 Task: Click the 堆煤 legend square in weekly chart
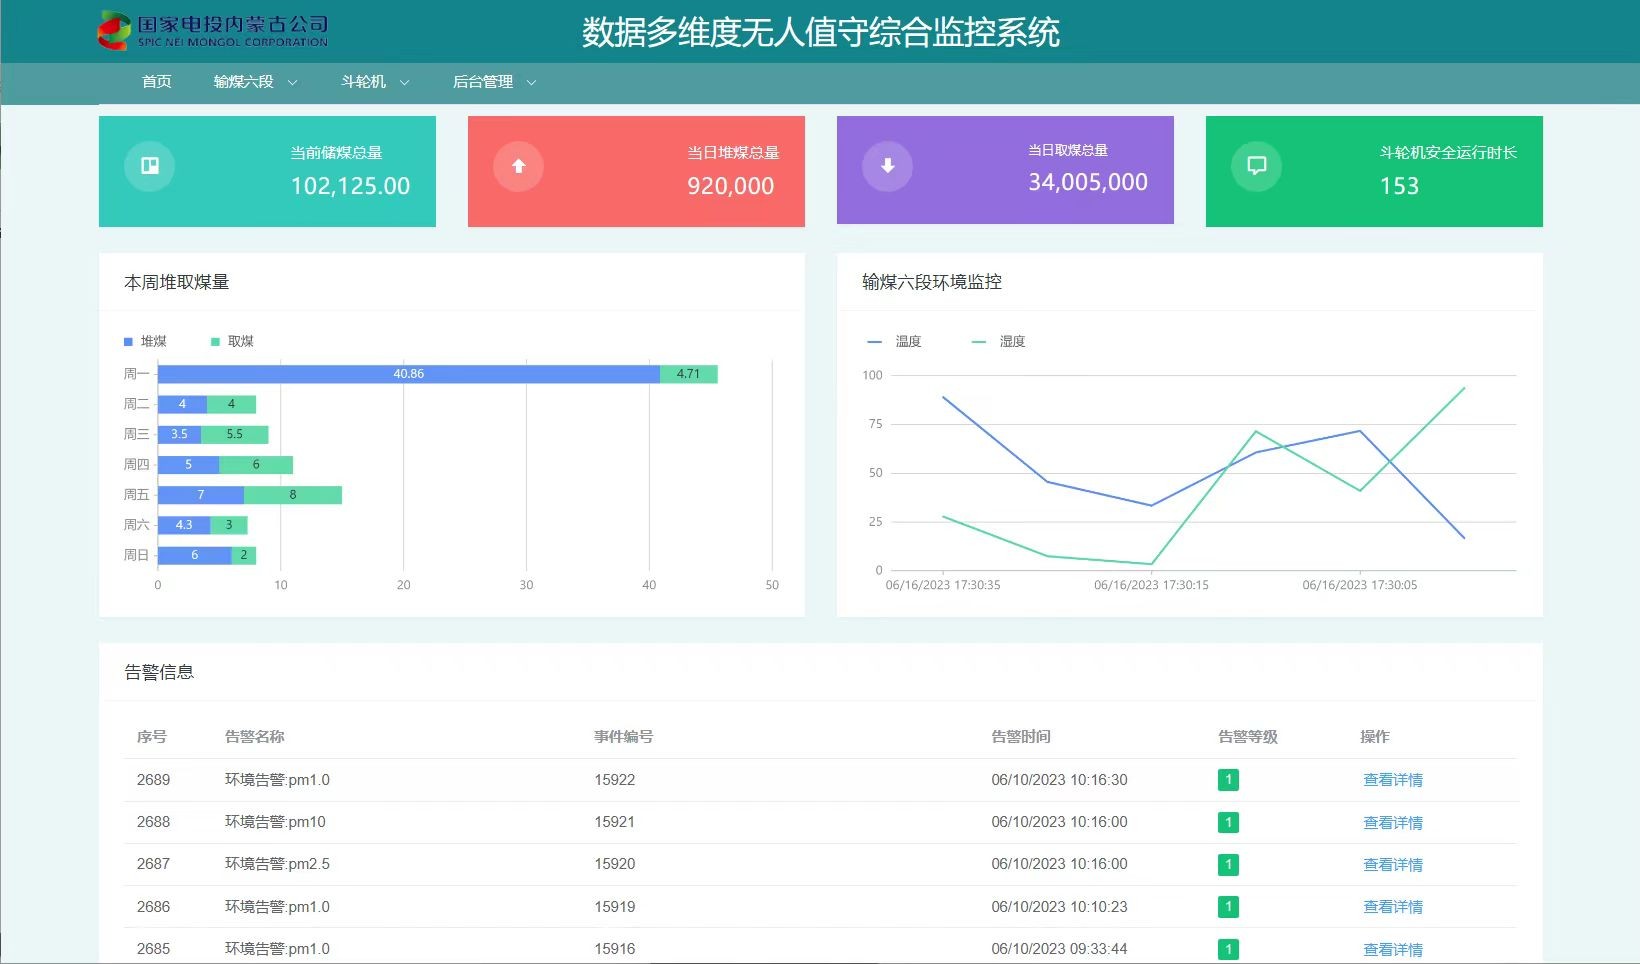127,341
